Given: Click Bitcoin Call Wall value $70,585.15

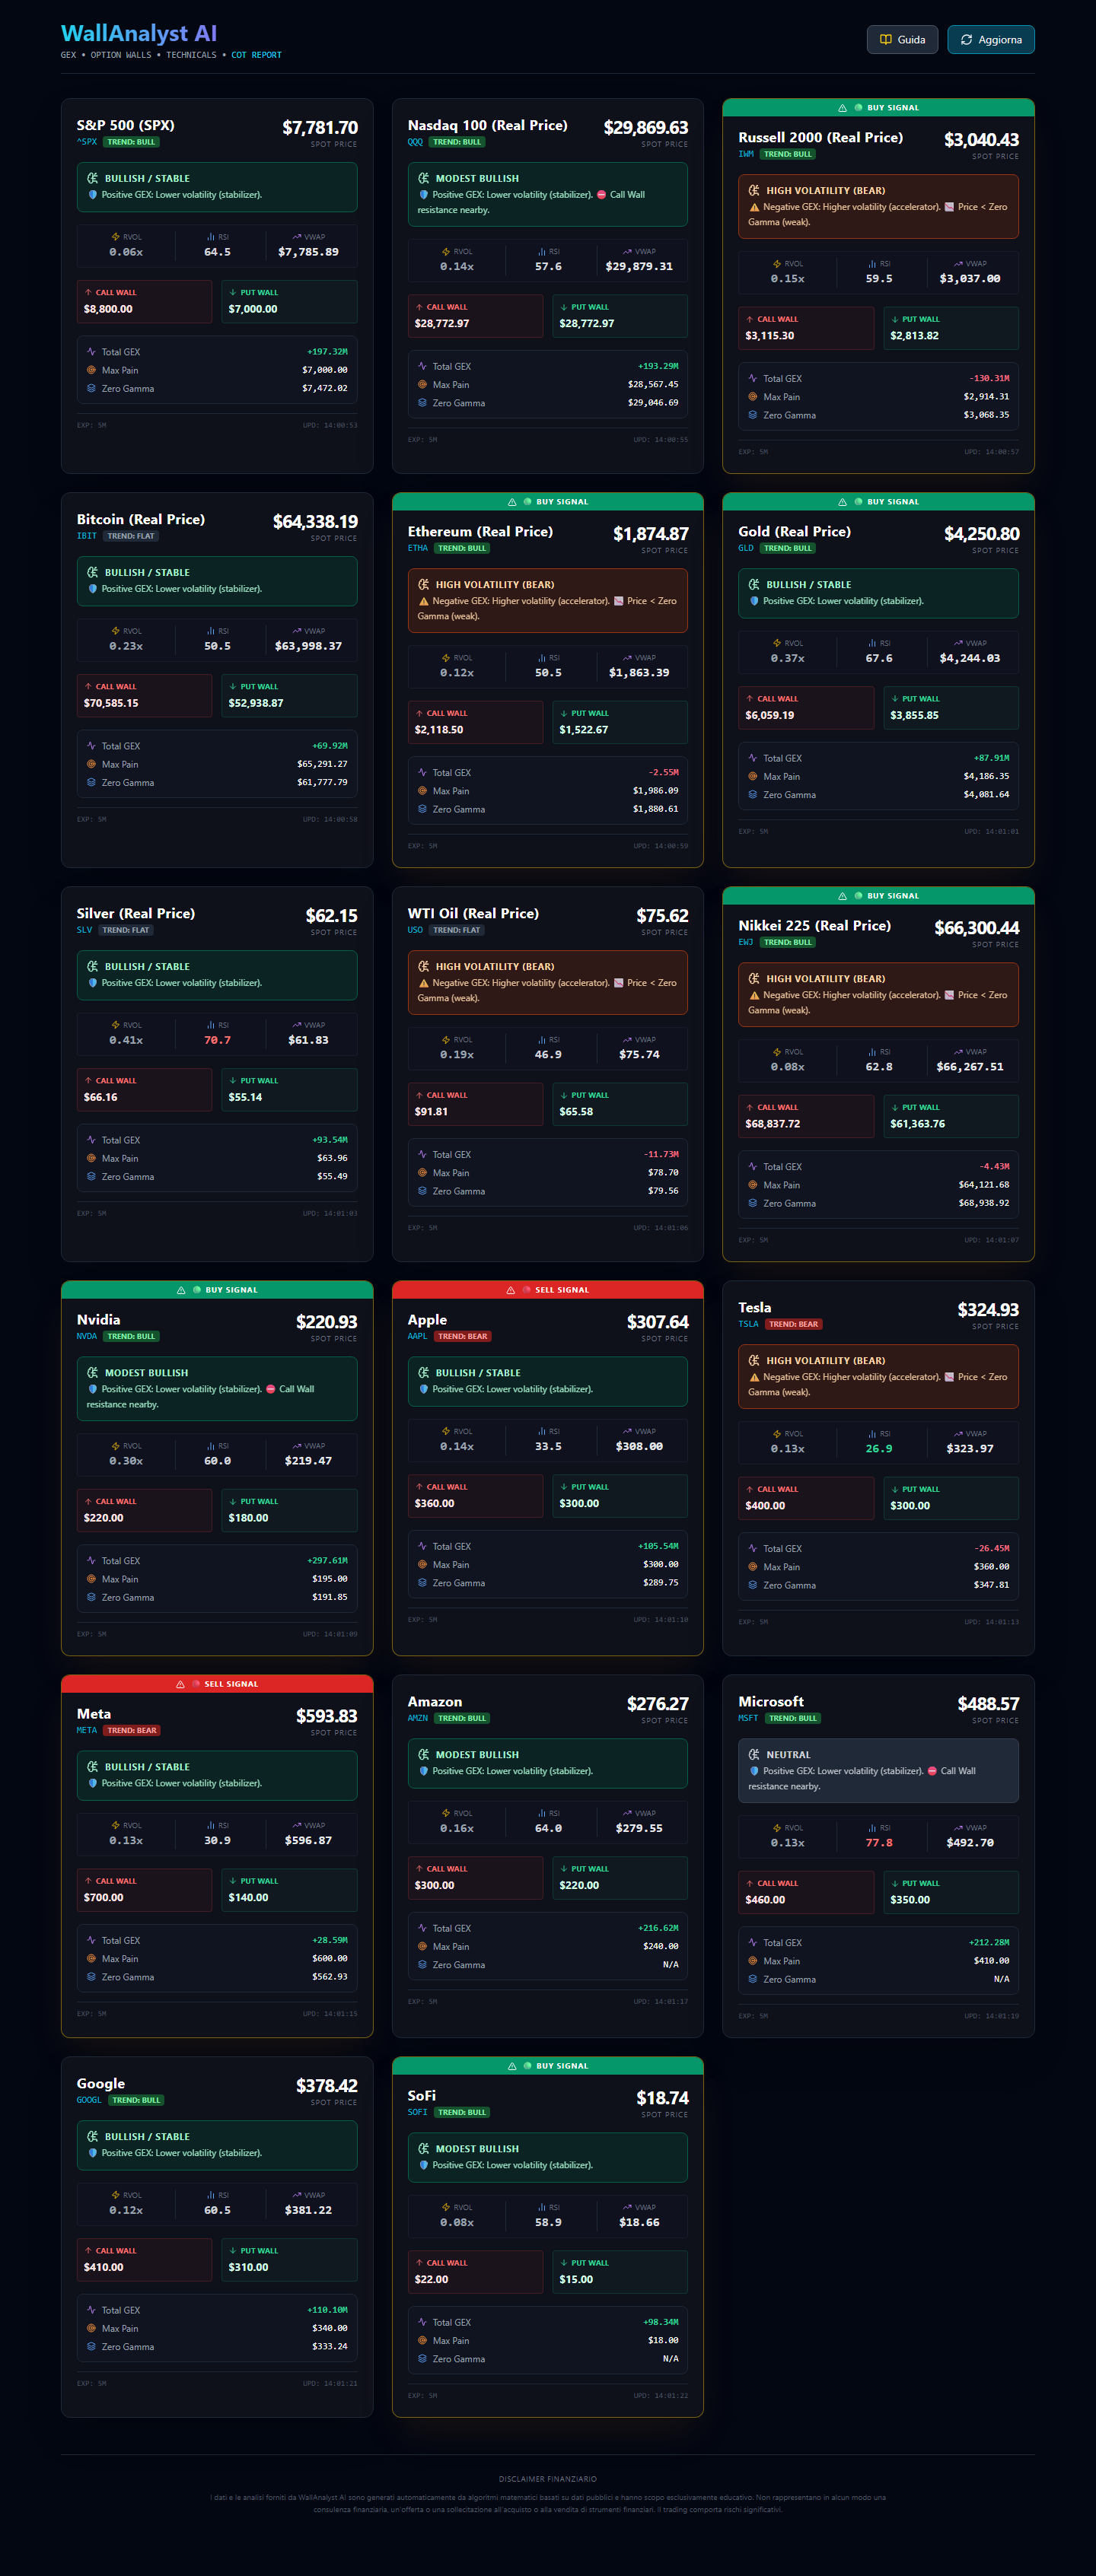Looking at the screenshot, I should [111, 703].
